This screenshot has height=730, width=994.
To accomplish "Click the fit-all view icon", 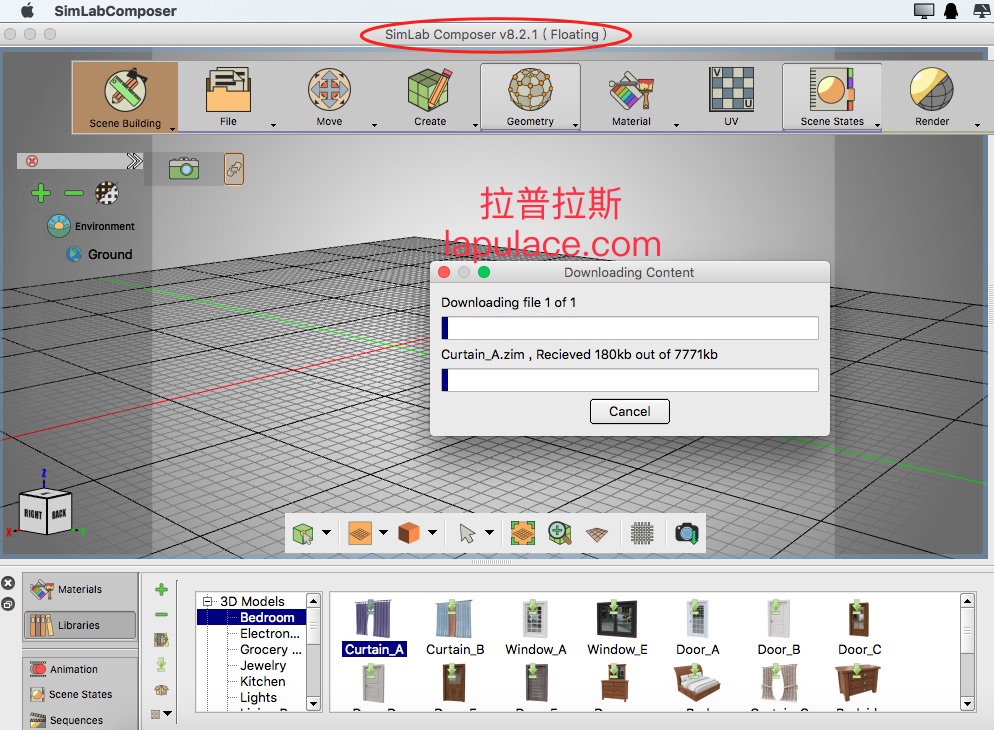I will [x=522, y=534].
